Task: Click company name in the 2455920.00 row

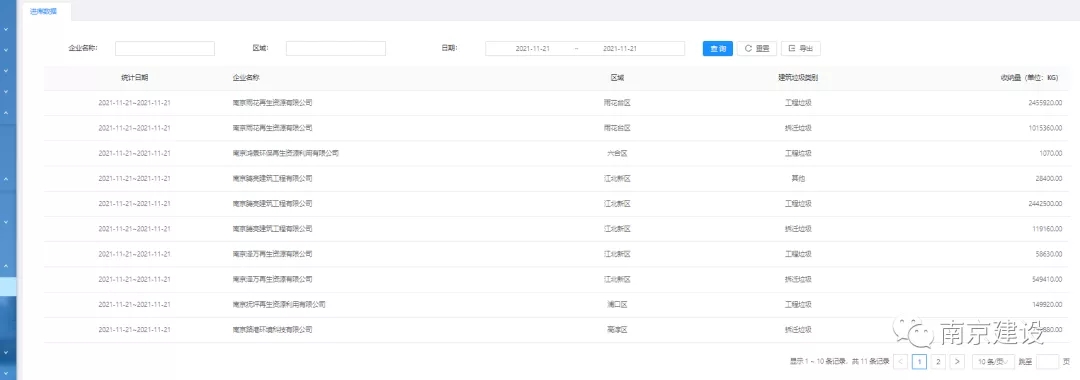Action: coord(273,103)
